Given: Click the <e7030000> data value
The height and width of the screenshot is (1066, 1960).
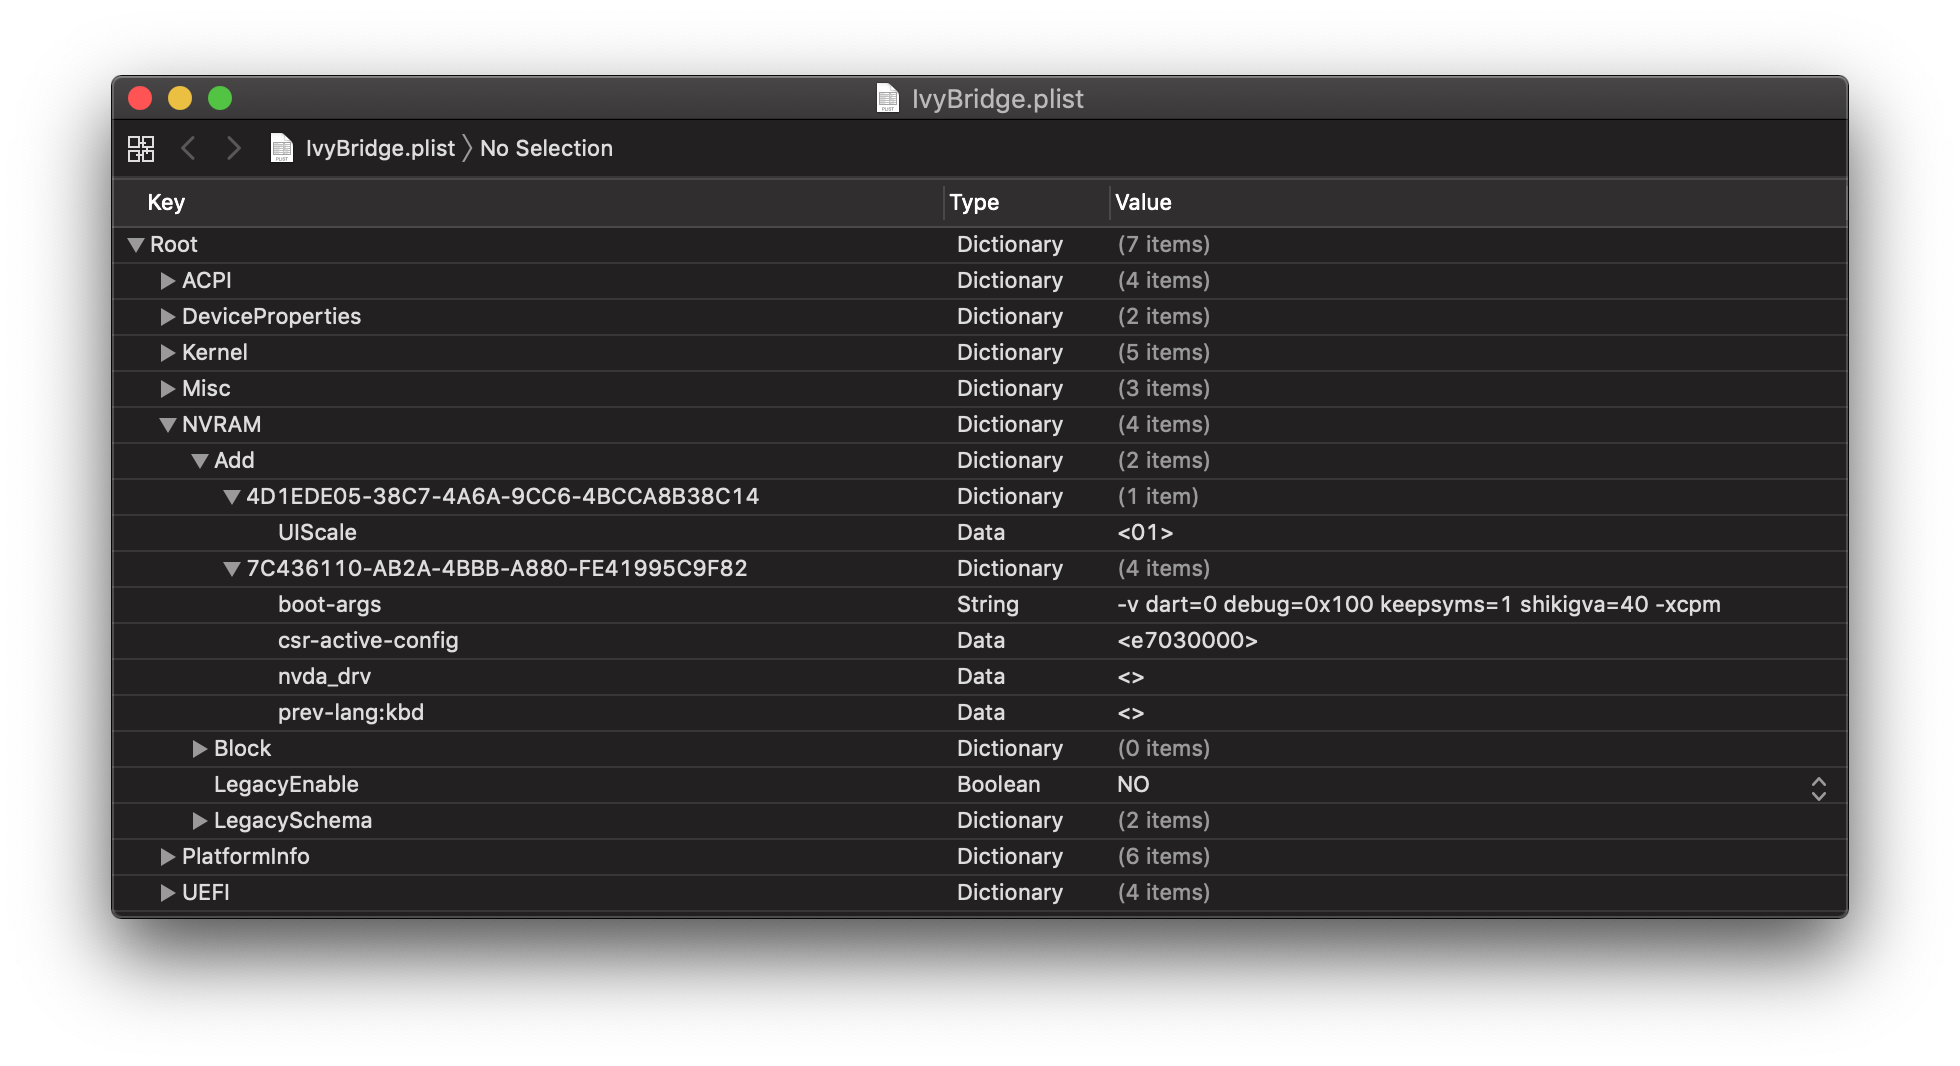Looking at the screenshot, I should [x=1187, y=641].
